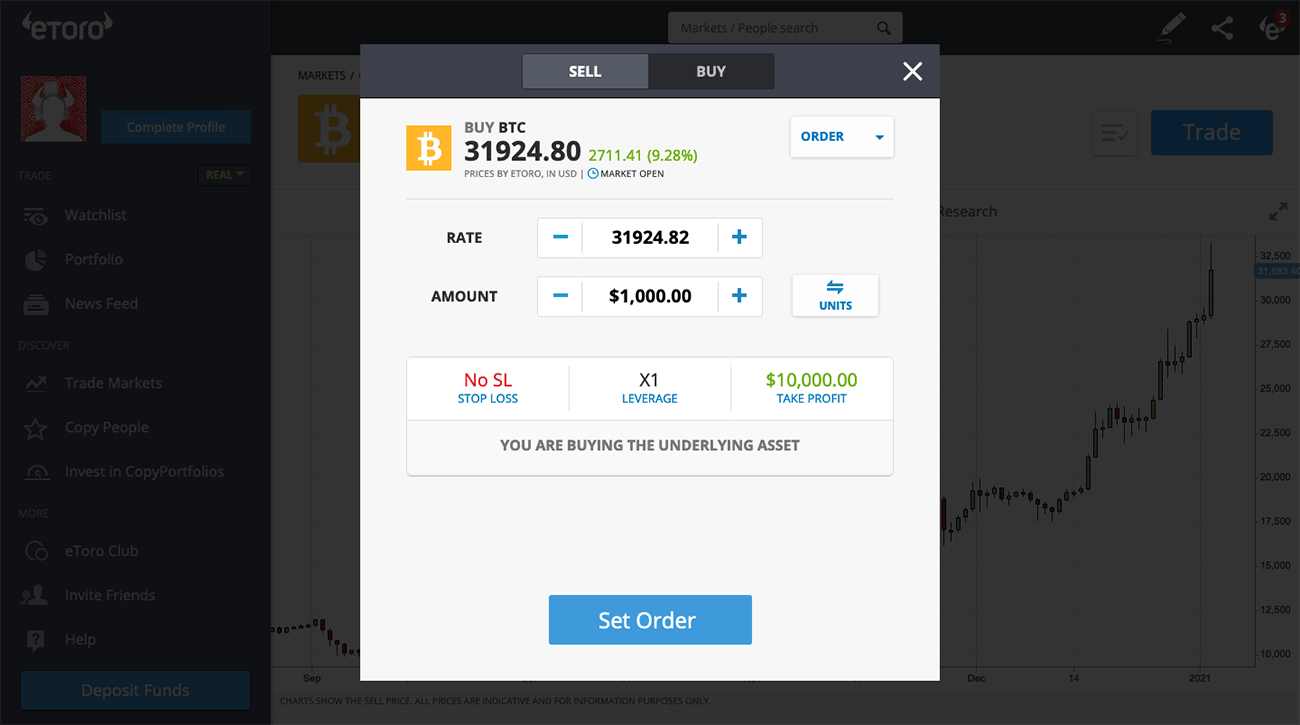
Task: Click the Invite Friends sidebar label
Action: (110, 595)
